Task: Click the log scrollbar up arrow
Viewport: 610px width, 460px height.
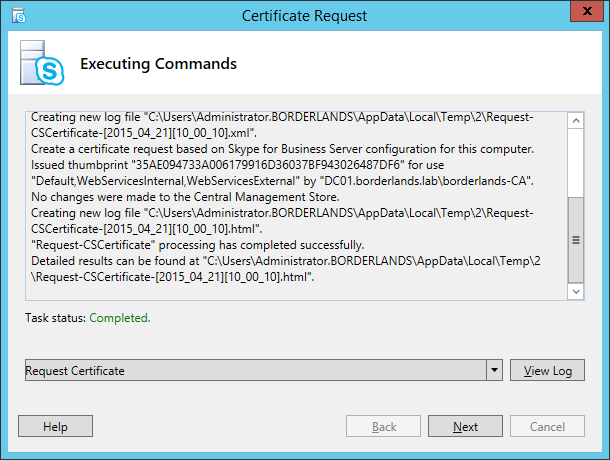Action: [576, 121]
